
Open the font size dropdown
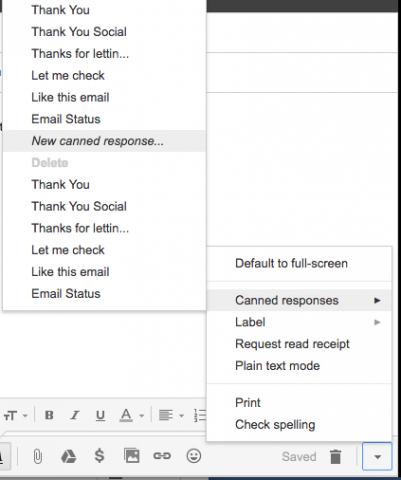pos(15,416)
